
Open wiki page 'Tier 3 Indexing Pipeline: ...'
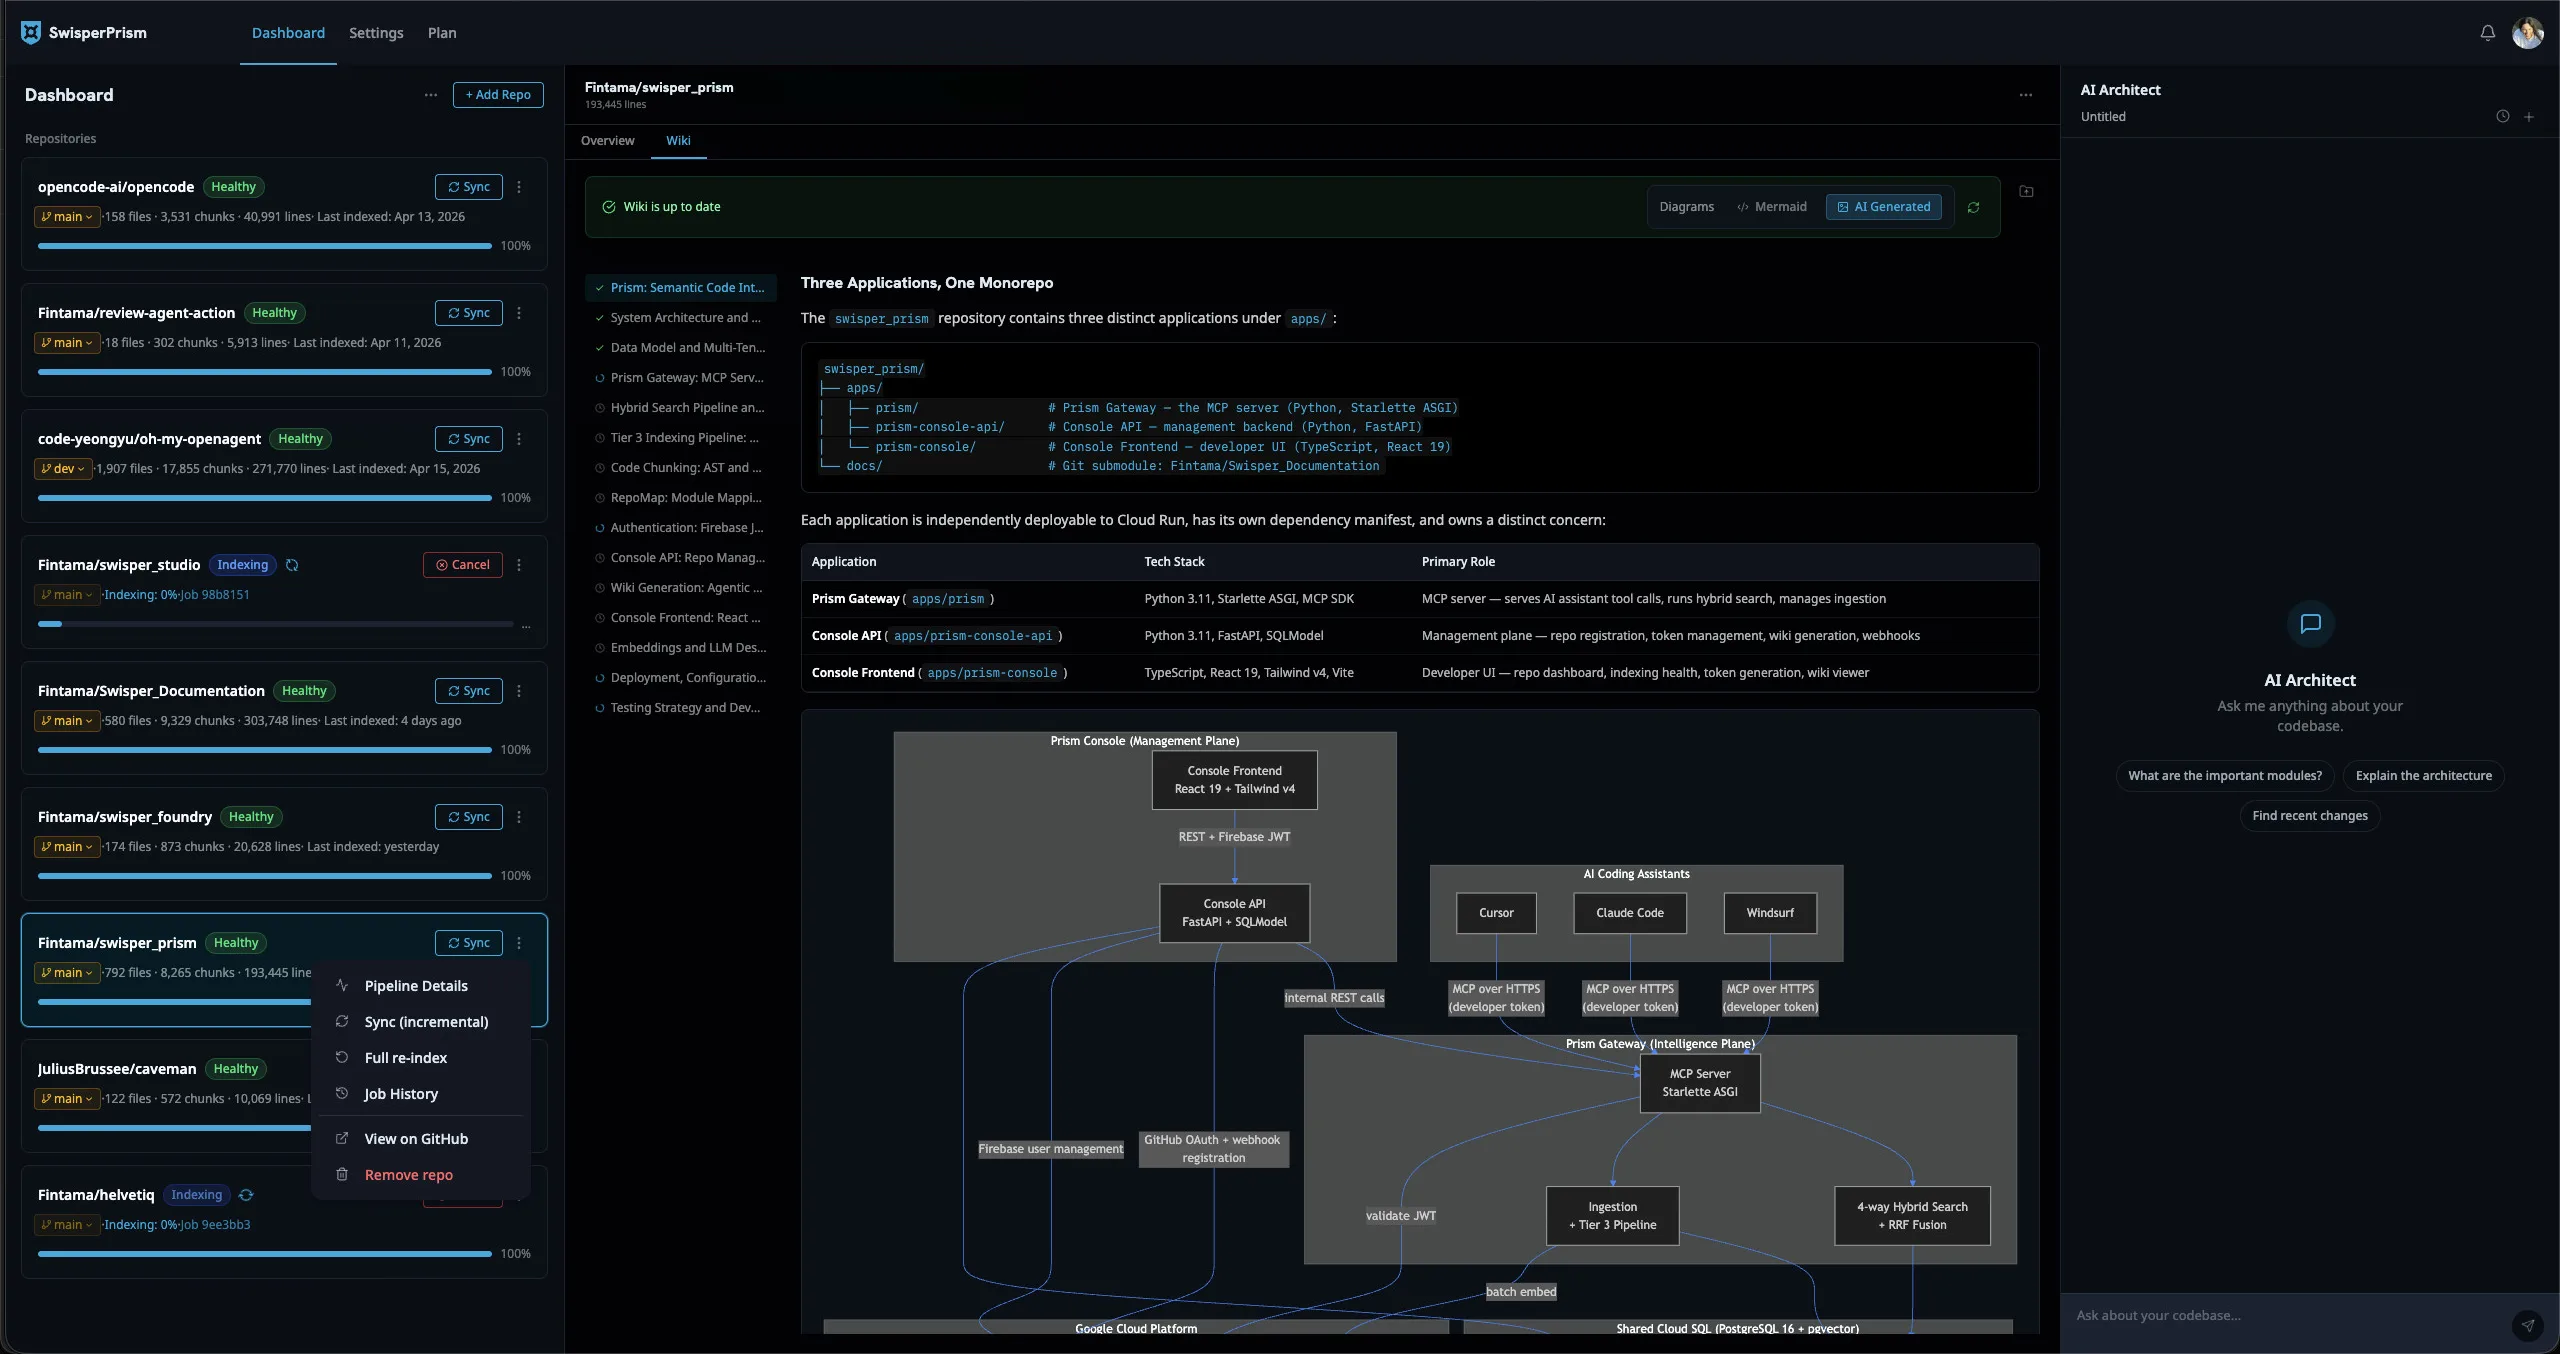click(681, 438)
